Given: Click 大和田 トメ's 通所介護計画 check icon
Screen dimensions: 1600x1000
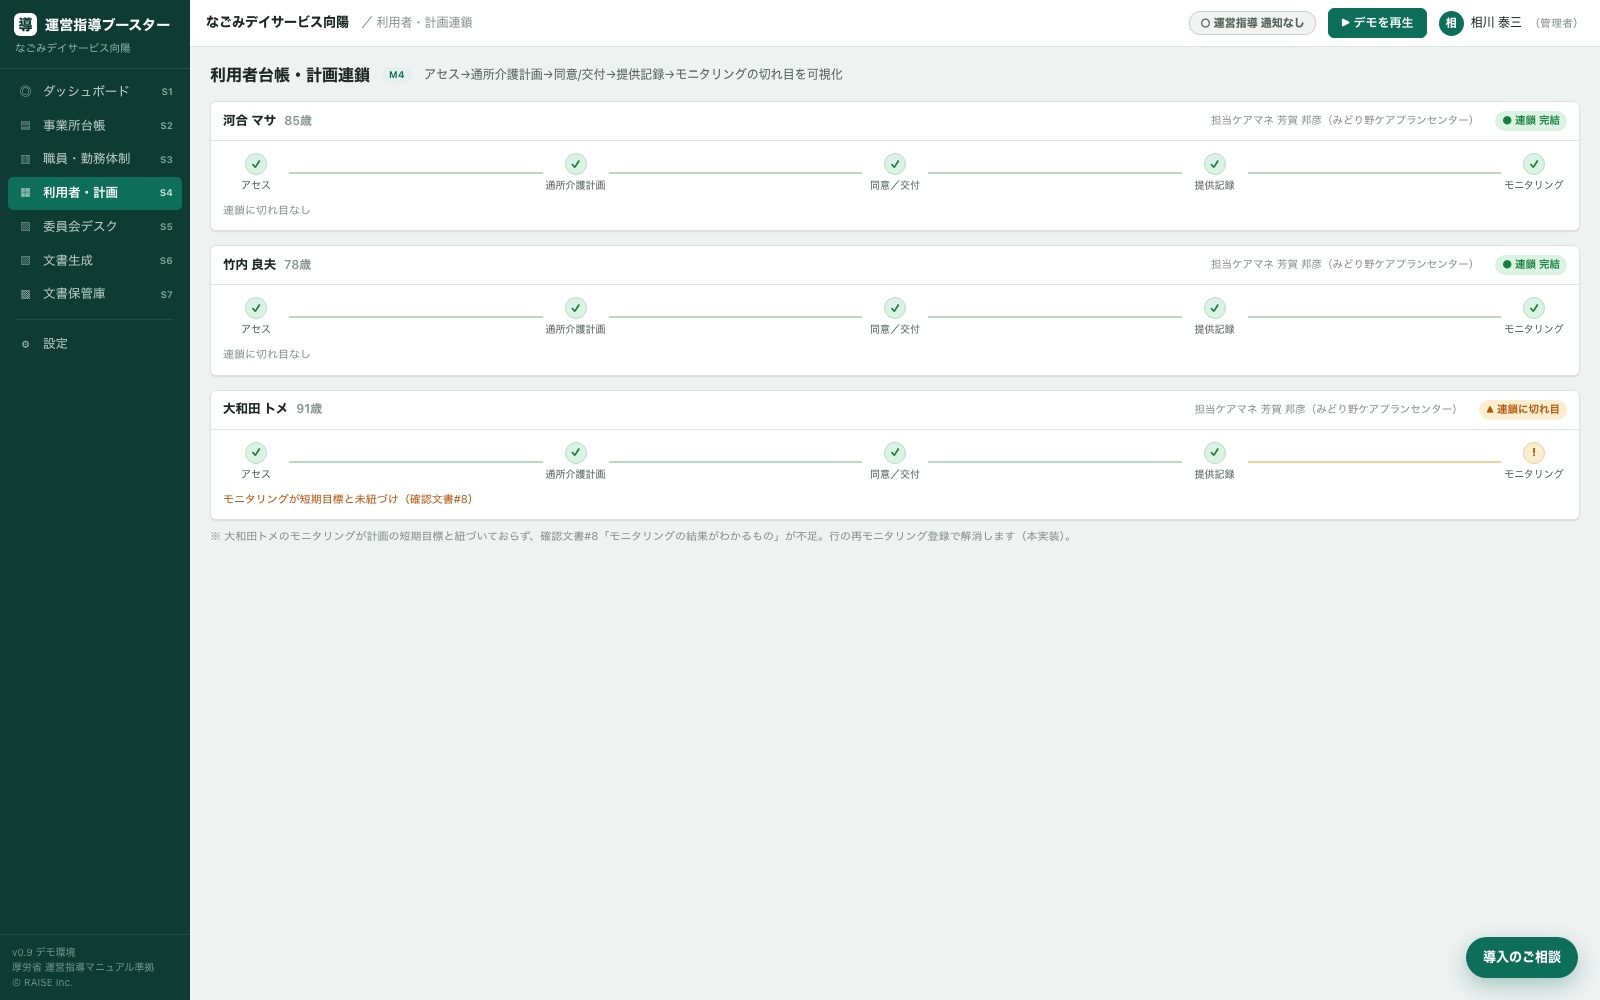Looking at the screenshot, I should tap(576, 453).
